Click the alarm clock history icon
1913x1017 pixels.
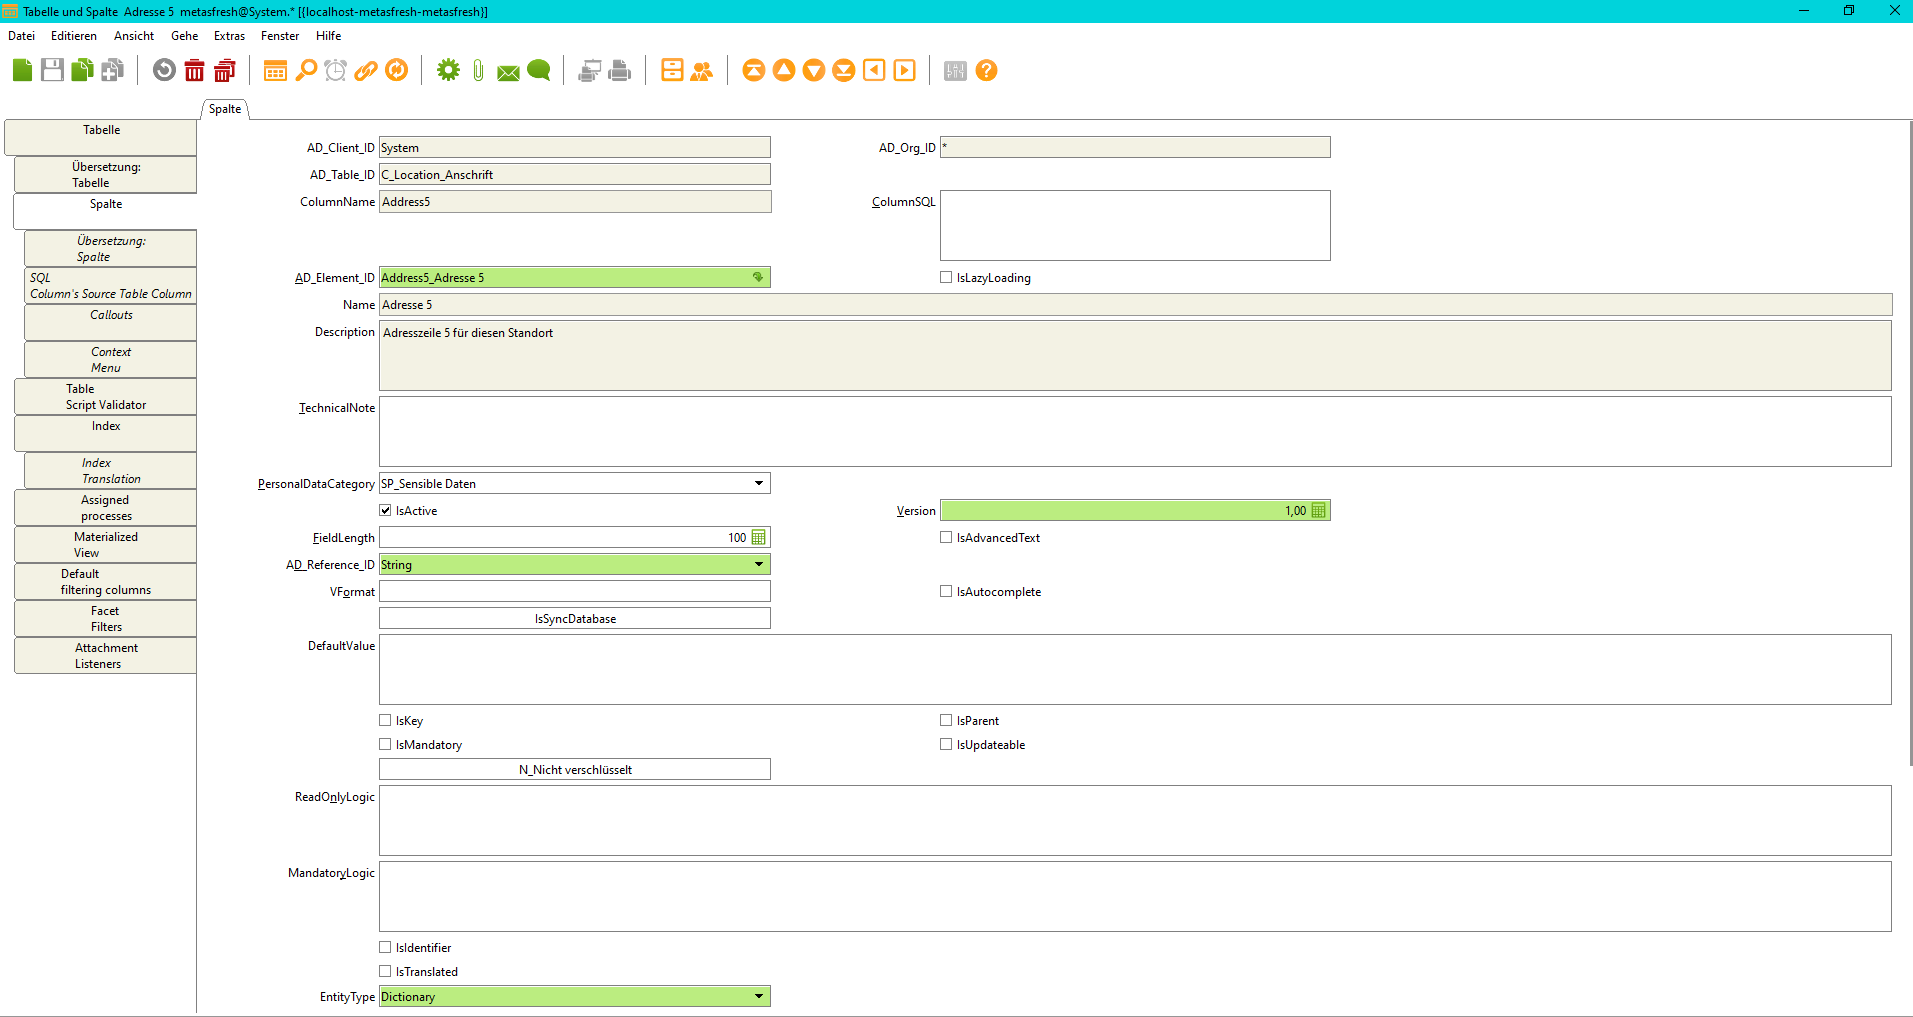tap(336, 70)
